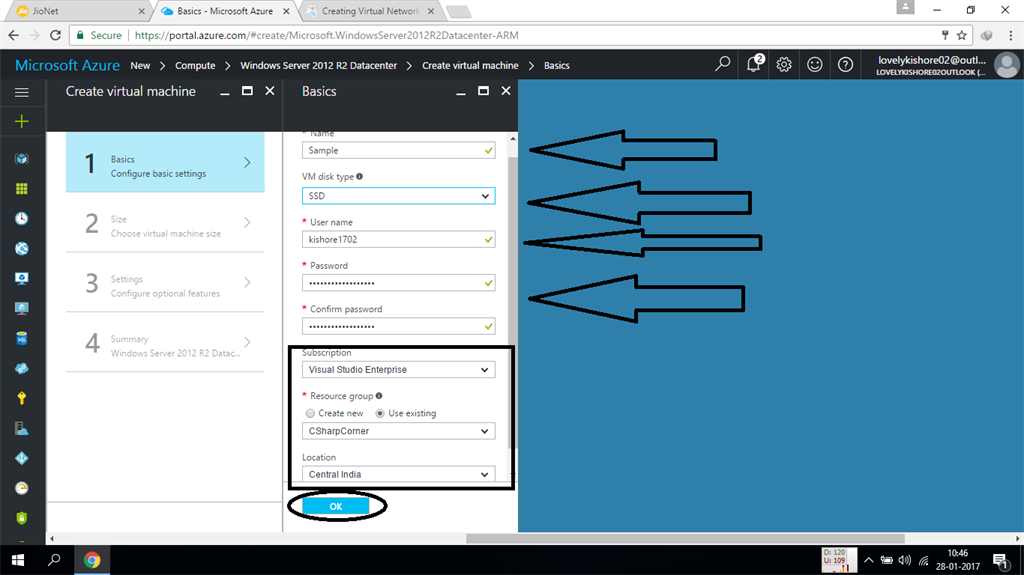Screen dimensions: 1024x575
Task: Open the taskbar volume icon
Action: tap(904, 560)
